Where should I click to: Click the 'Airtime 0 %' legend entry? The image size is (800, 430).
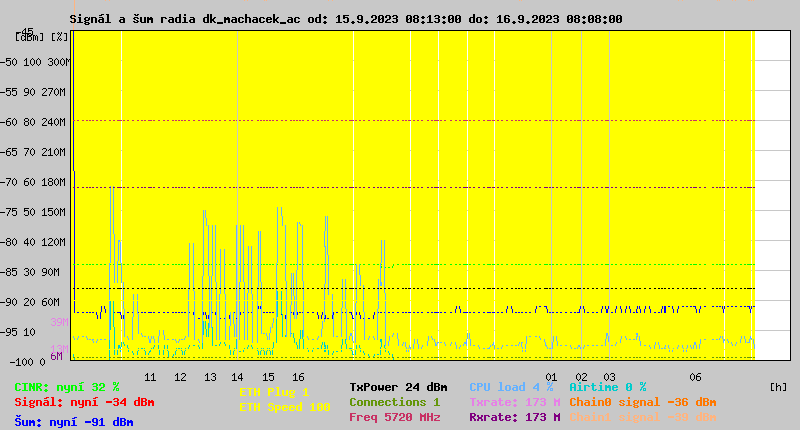[x=608, y=387]
